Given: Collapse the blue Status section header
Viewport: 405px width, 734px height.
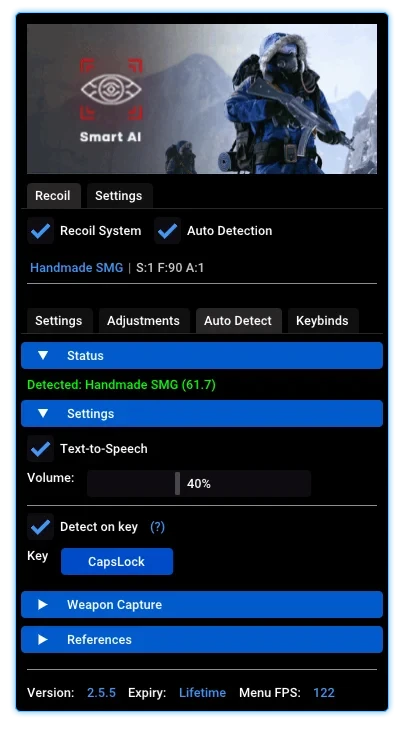Looking at the screenshot, I should 202,355.
